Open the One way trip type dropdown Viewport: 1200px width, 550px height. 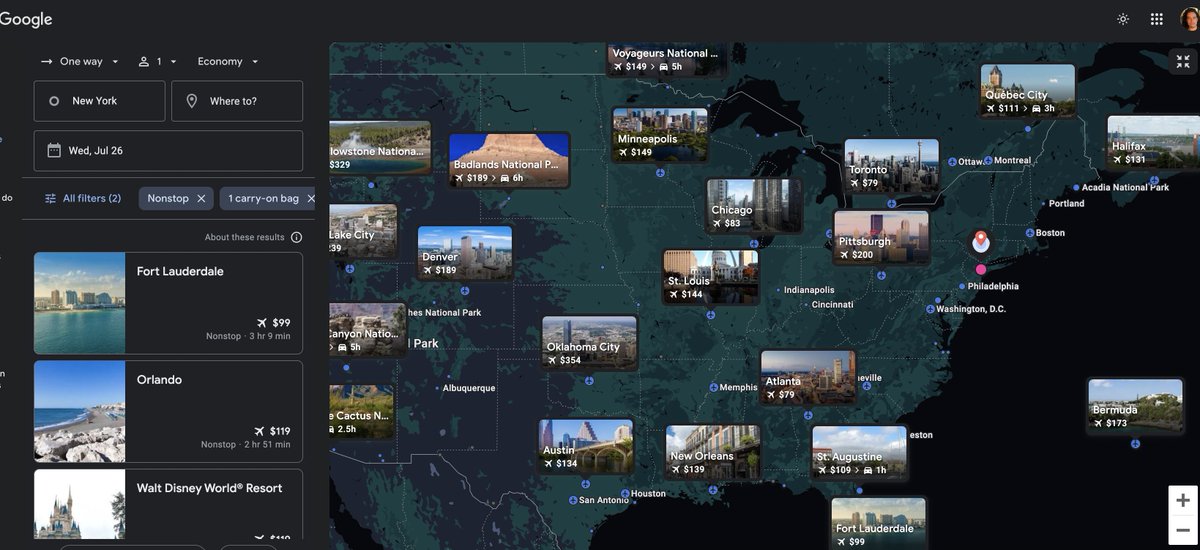(x=79, y=61)
